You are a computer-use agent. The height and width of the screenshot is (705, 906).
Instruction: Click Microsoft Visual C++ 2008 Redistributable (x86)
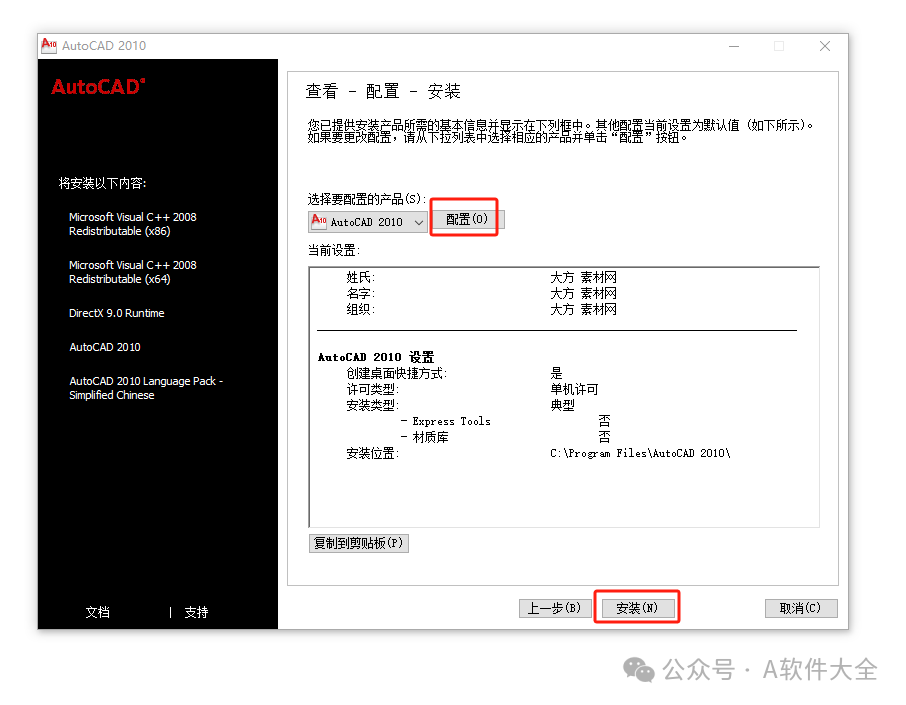click(132, 224)
